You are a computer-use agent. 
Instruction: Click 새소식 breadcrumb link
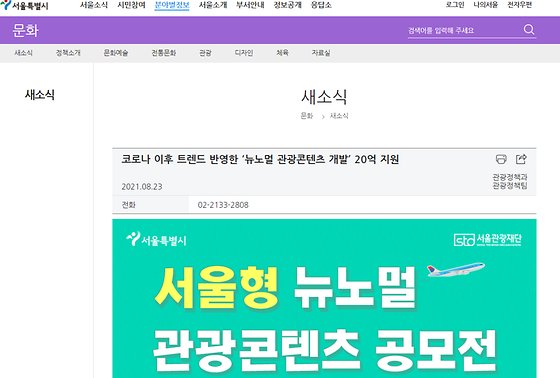[339, 116]
